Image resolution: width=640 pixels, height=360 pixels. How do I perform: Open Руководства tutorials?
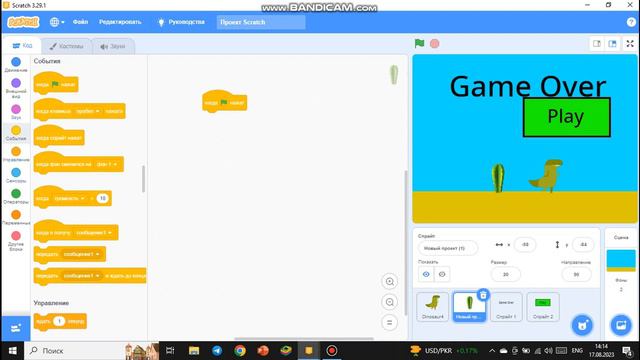pyautogui.click(x=181, y=22)
